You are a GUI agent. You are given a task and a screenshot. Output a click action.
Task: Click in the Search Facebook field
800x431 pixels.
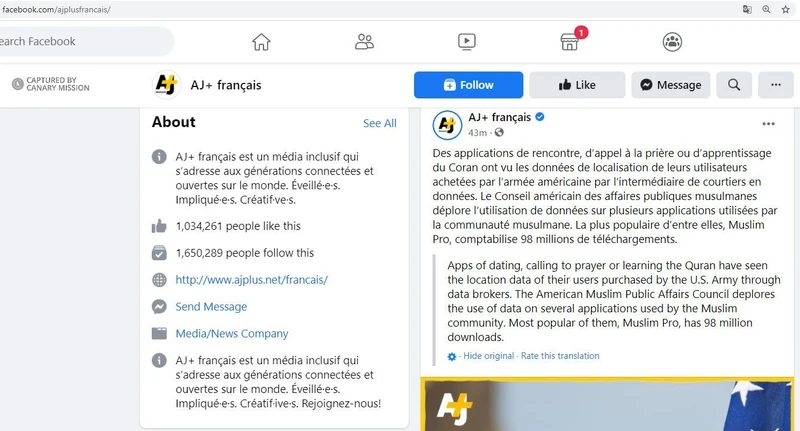click(x=84, y=41)
